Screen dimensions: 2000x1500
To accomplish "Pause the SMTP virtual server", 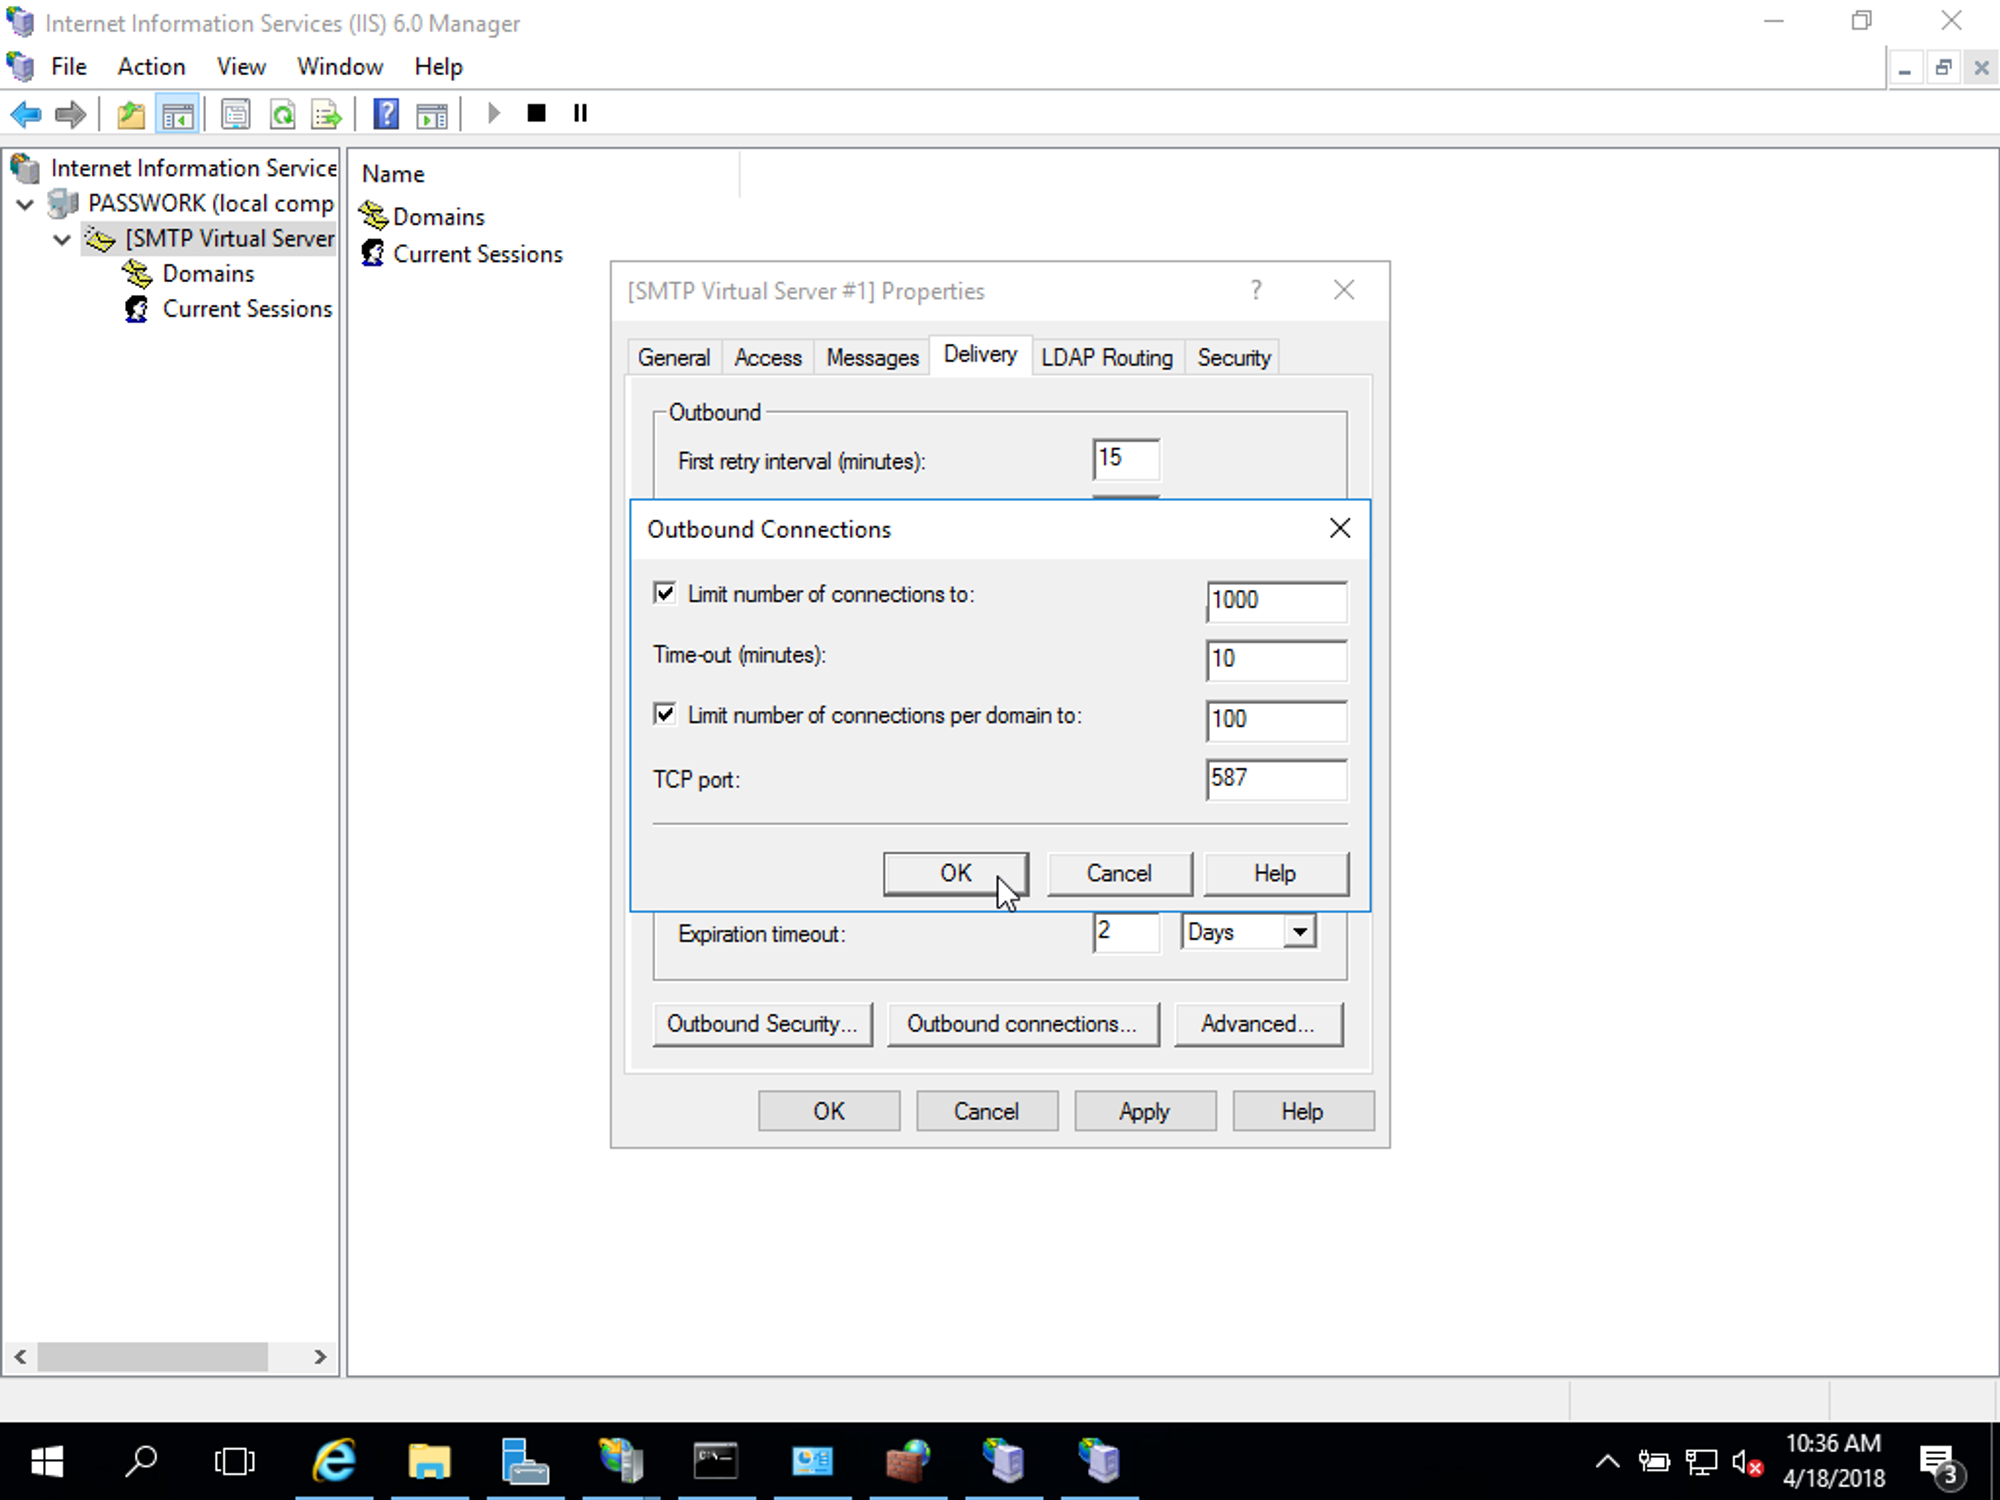I will 579,113.
